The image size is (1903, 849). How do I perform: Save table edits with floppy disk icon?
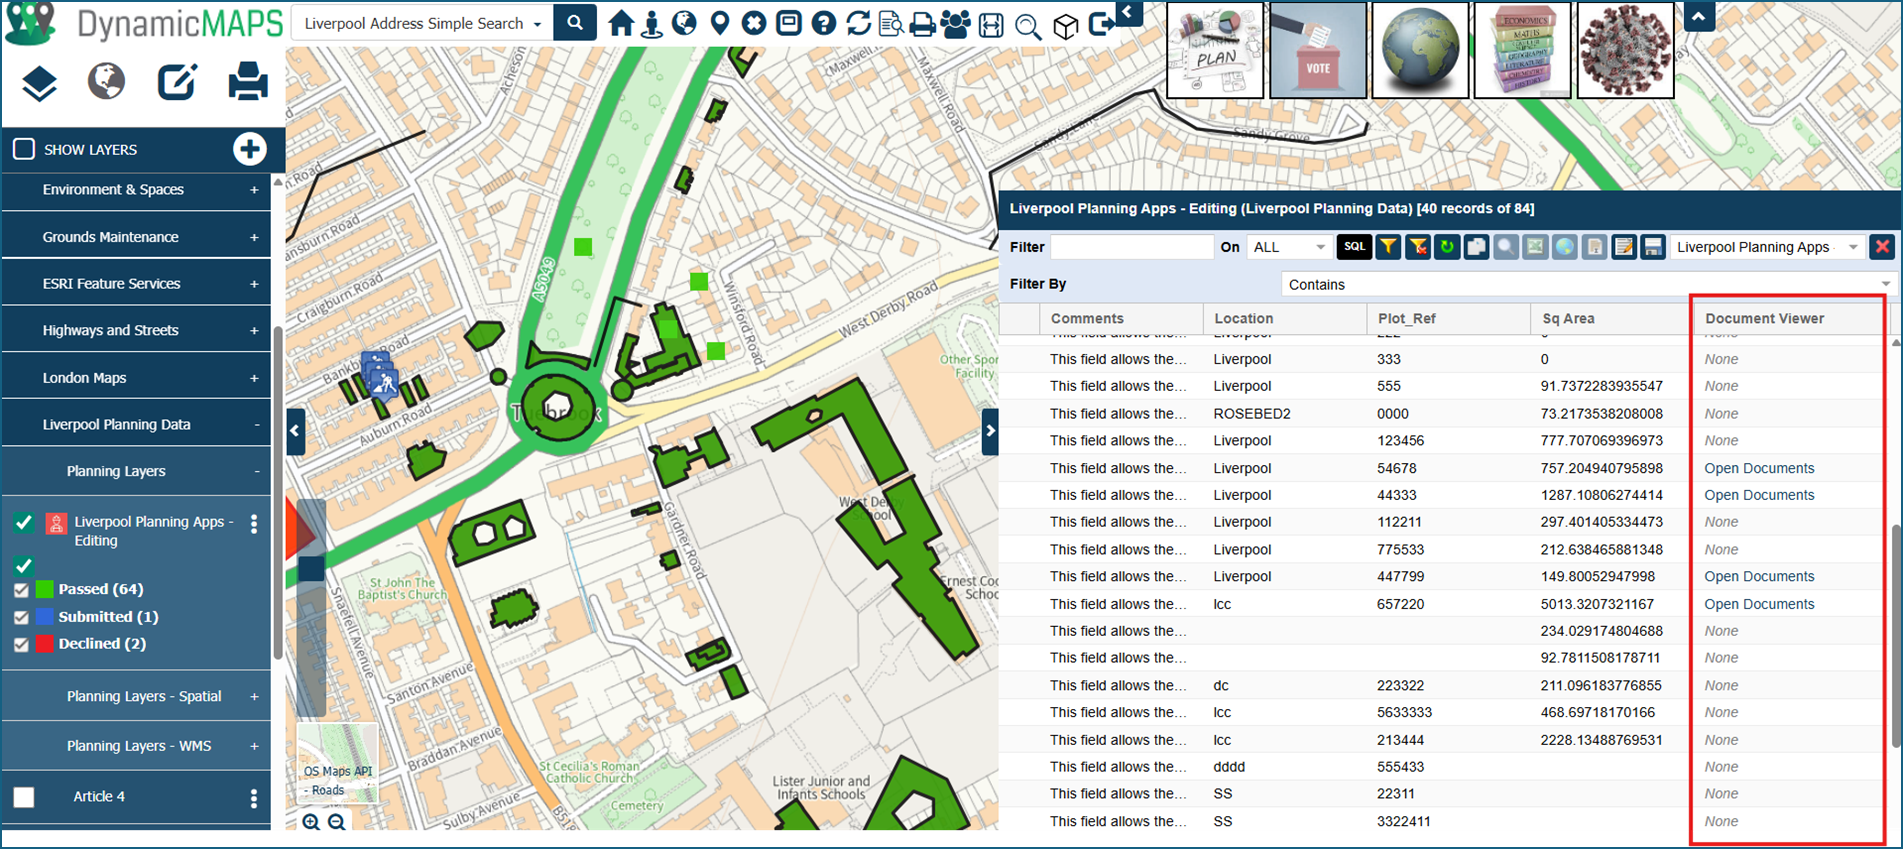click(1653, 247)
